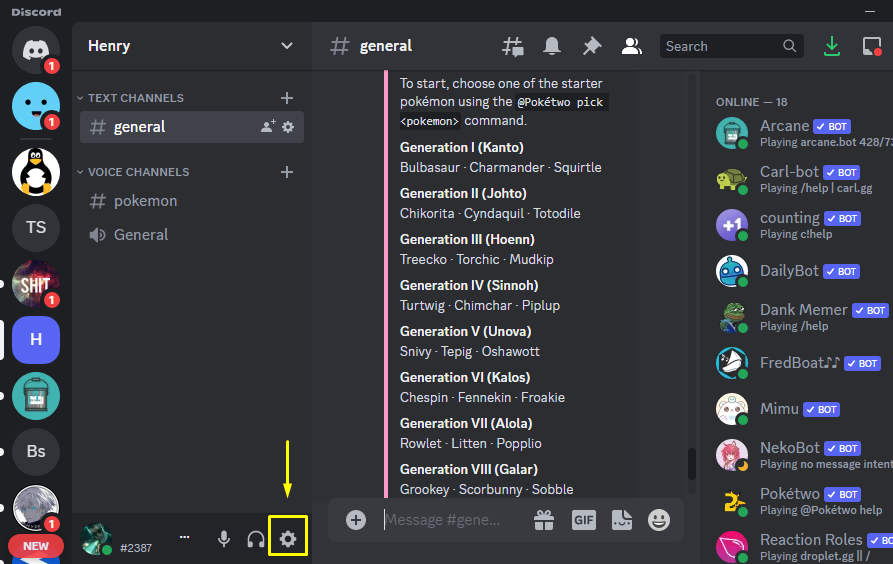Show pinned messages
Screen dimensions: 893x564
(592, 46)
